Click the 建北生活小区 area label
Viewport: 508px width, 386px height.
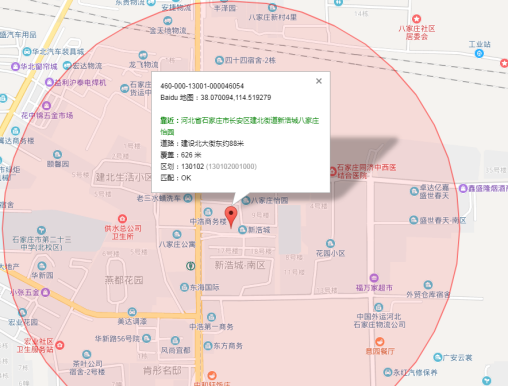123,177
